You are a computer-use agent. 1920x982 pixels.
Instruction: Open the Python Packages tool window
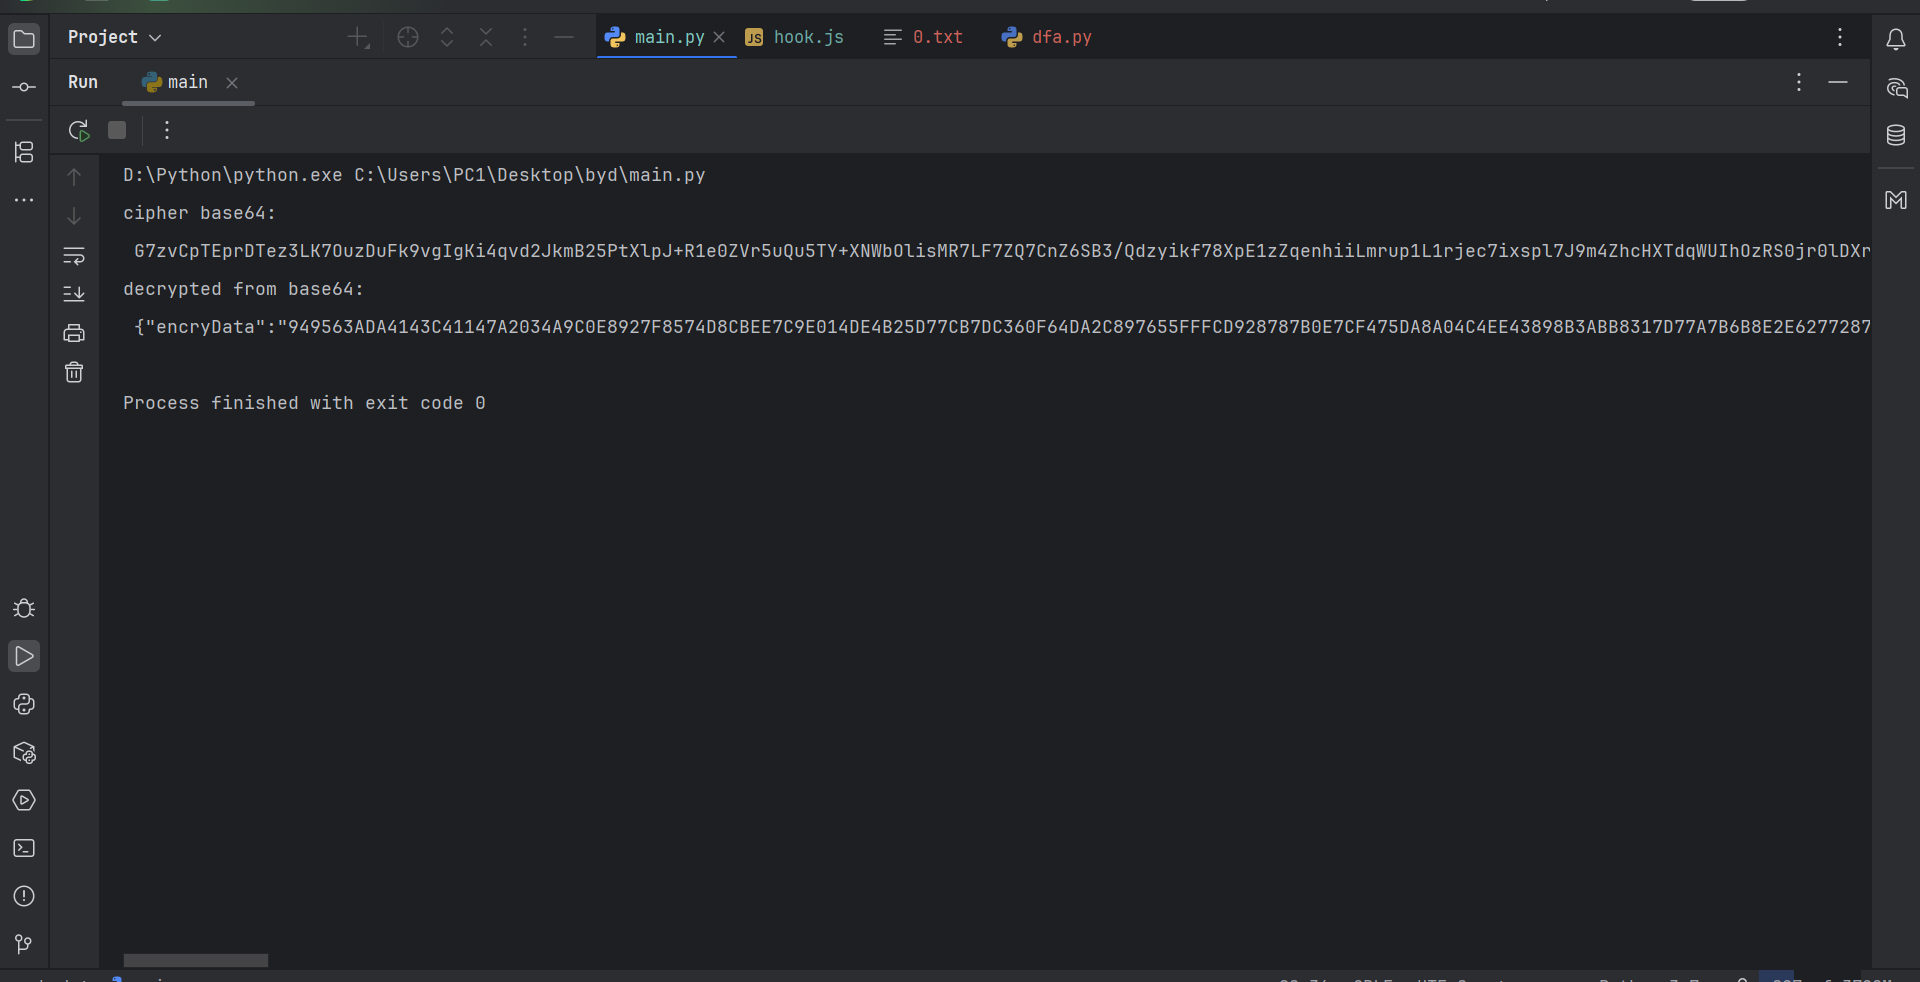pyautogui.click(x=24, y=752)
